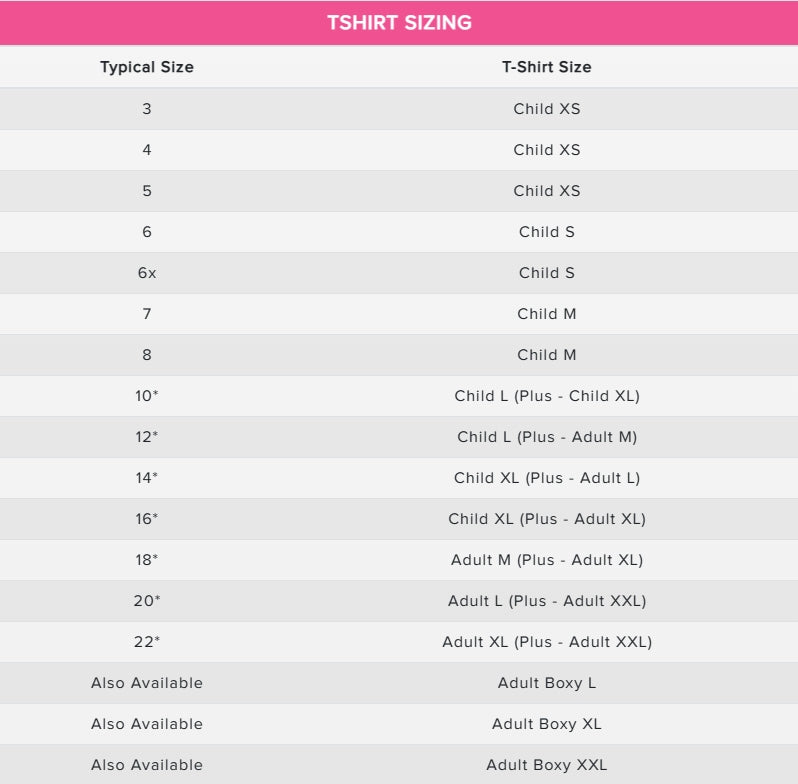This screenshot has height=784, width=798.
Task: Click the TSHIRT SIZING header banner
Action: coord(399,22)
